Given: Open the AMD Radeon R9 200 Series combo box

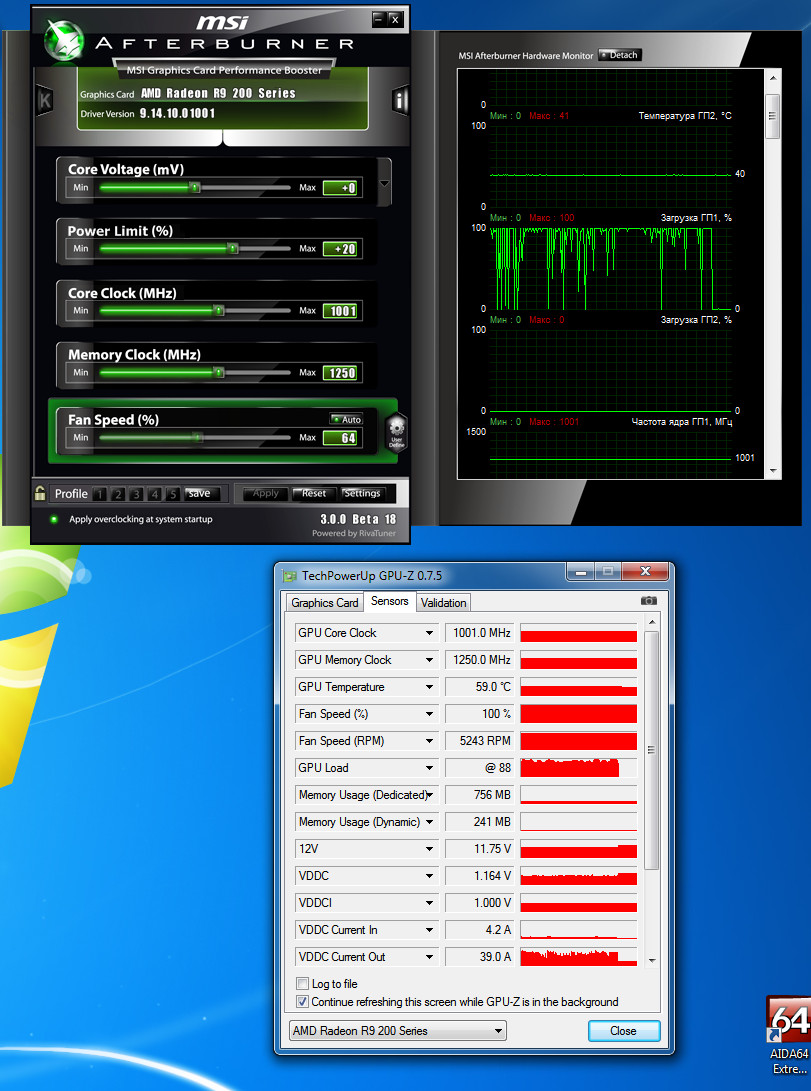Looking at the screenshot, I should click(398, 1030).
